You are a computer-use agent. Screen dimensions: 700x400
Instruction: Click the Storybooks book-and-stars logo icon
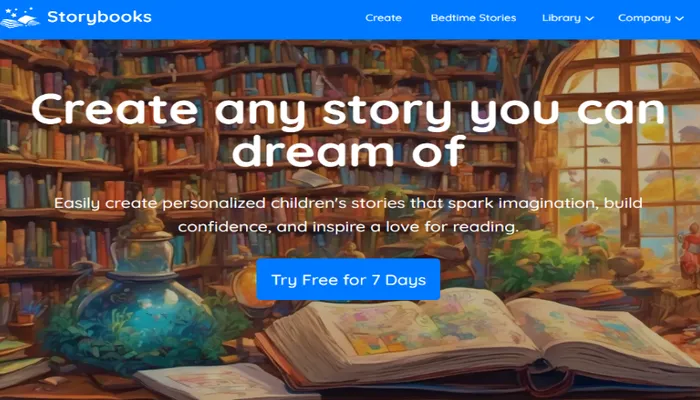(20, 17)
